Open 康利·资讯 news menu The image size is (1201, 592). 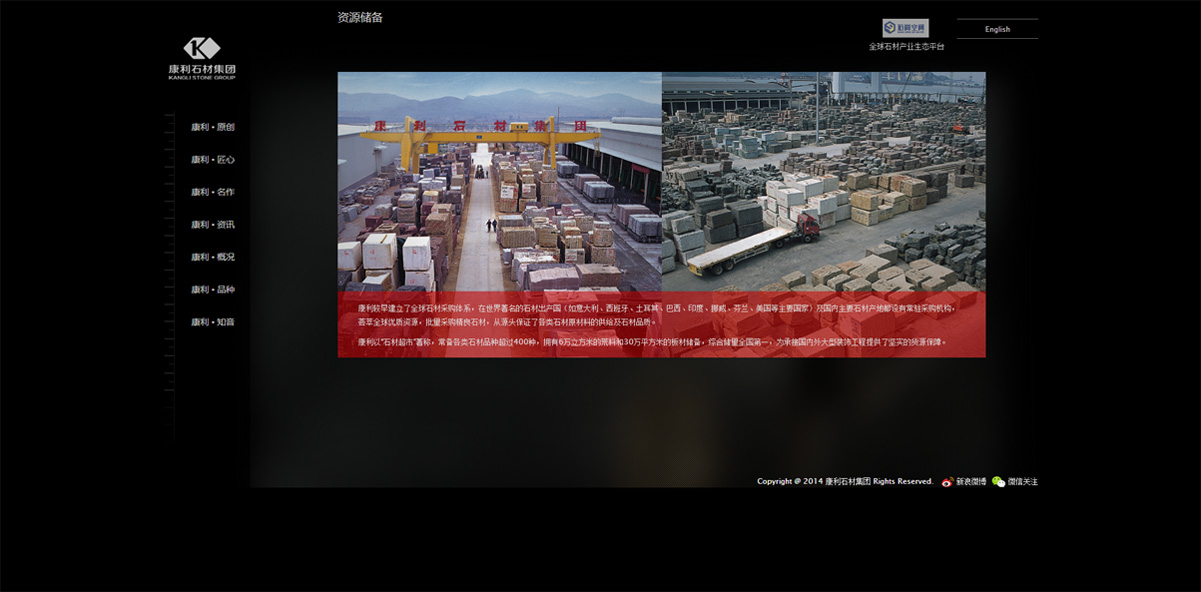(212, 225)
